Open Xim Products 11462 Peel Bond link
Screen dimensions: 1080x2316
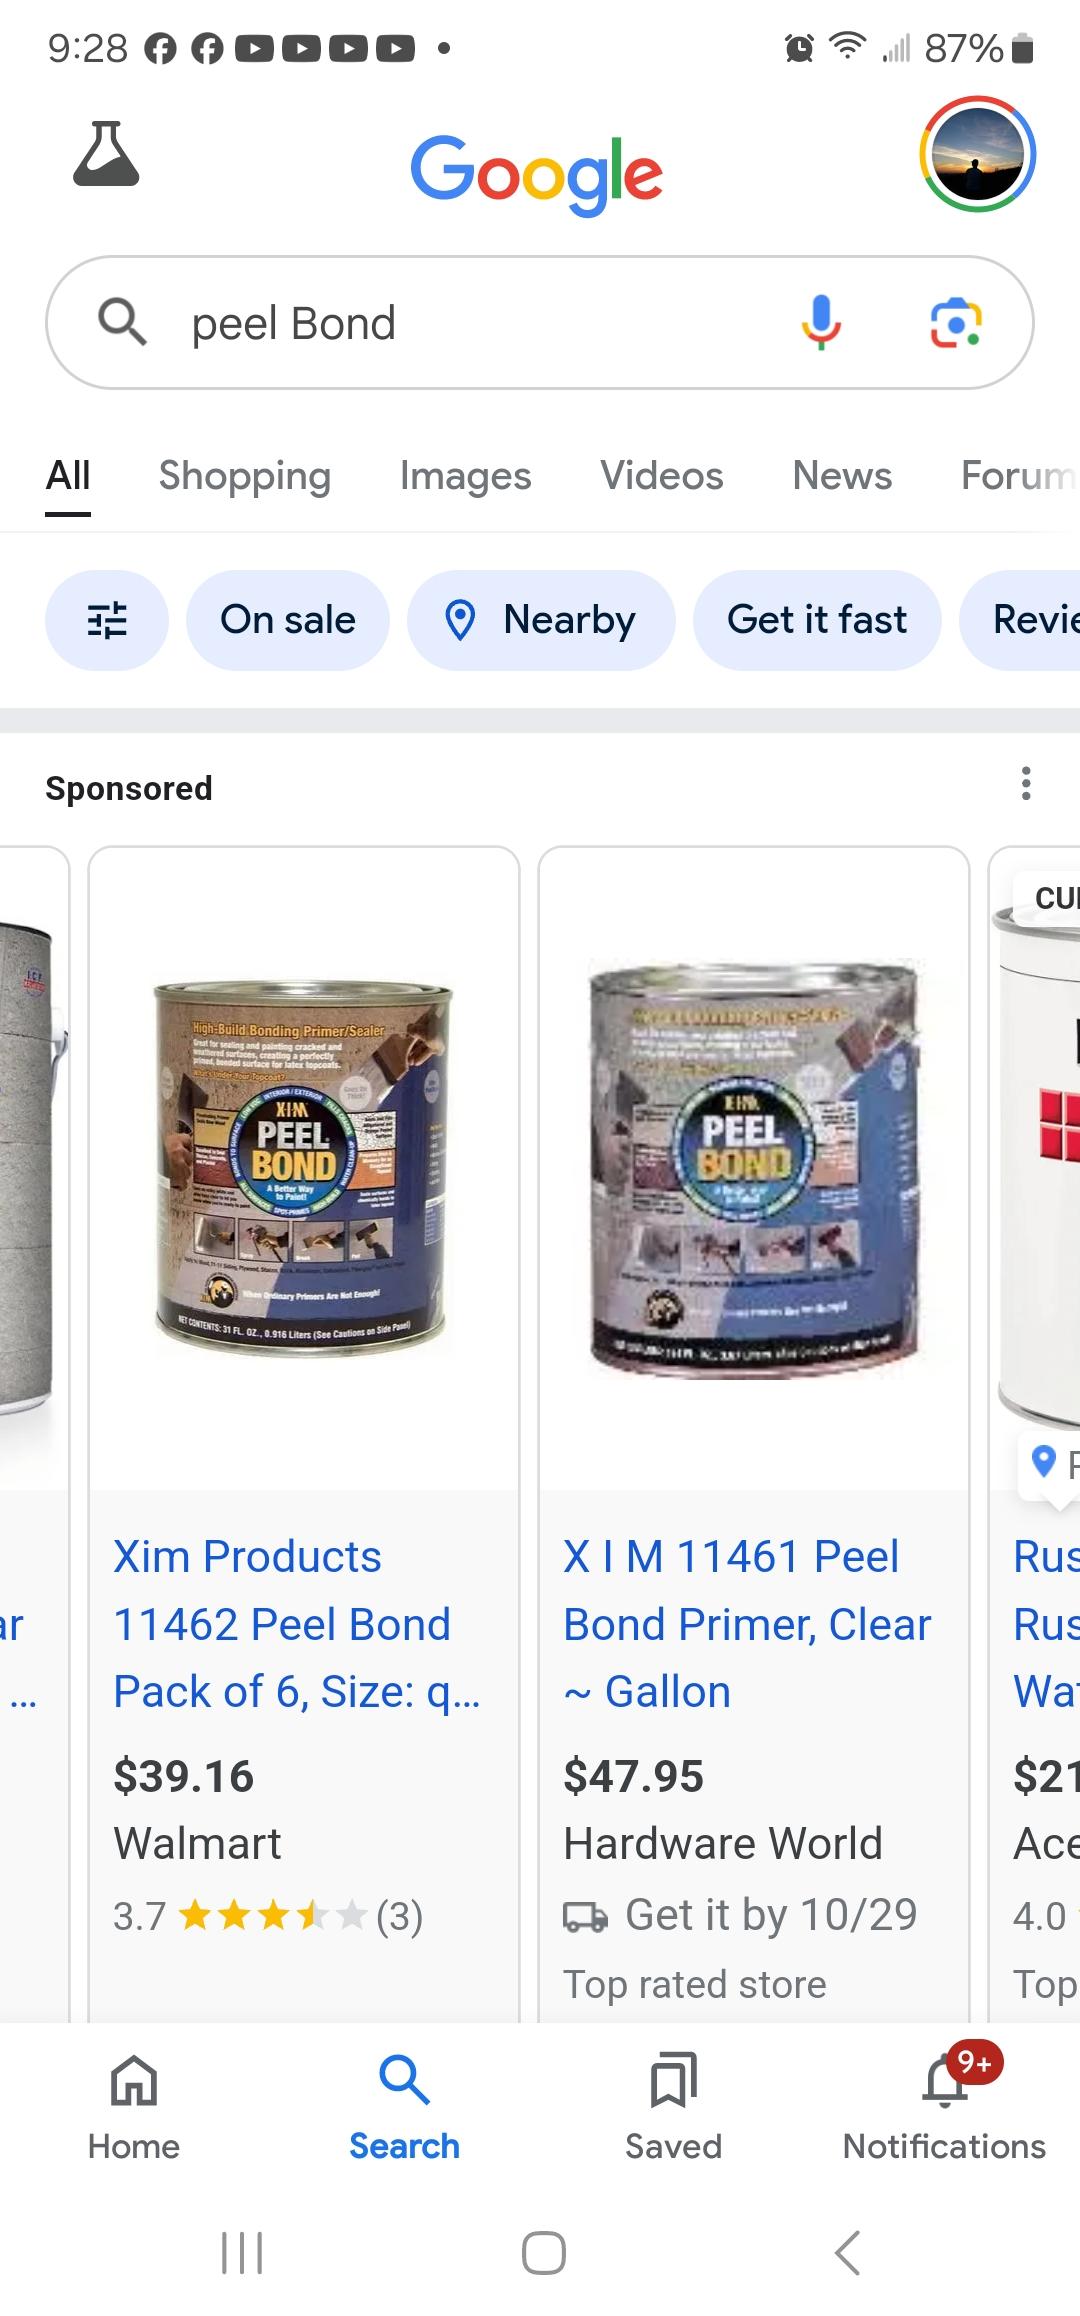[x=297, y=1624]
